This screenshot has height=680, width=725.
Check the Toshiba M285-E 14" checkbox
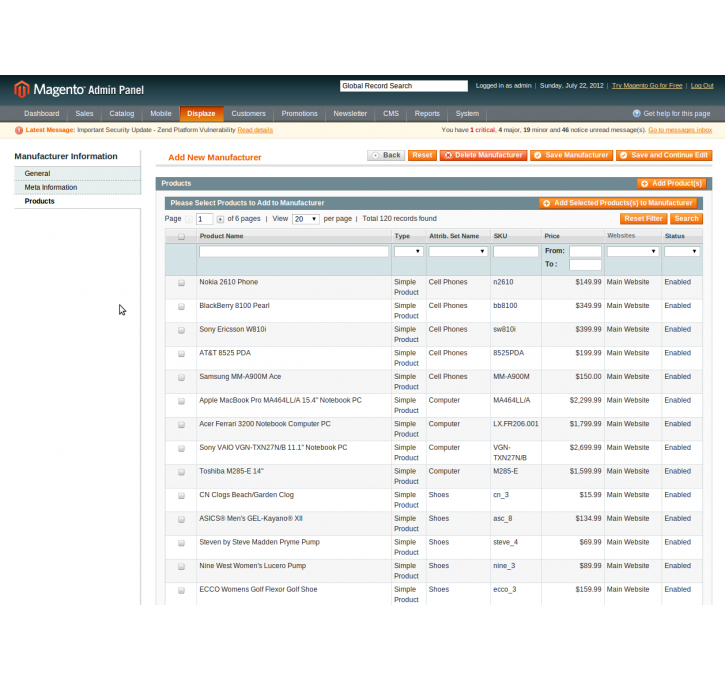181,472
